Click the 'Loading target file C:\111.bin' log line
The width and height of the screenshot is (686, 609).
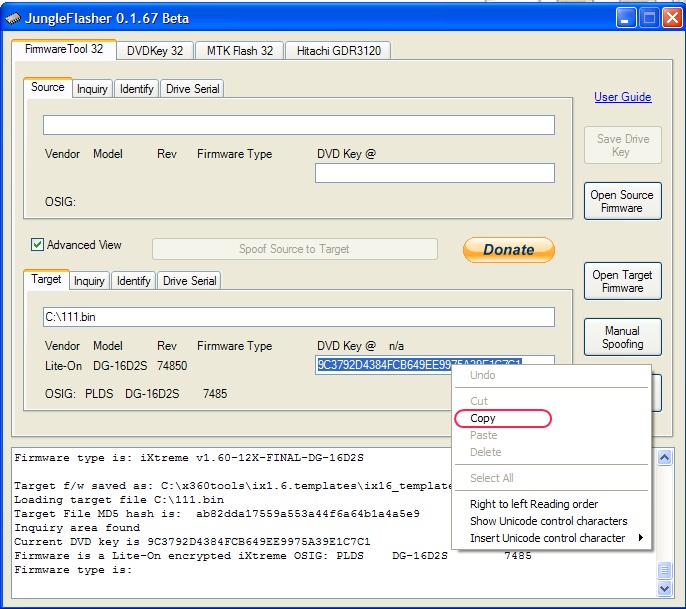(119, 500)
